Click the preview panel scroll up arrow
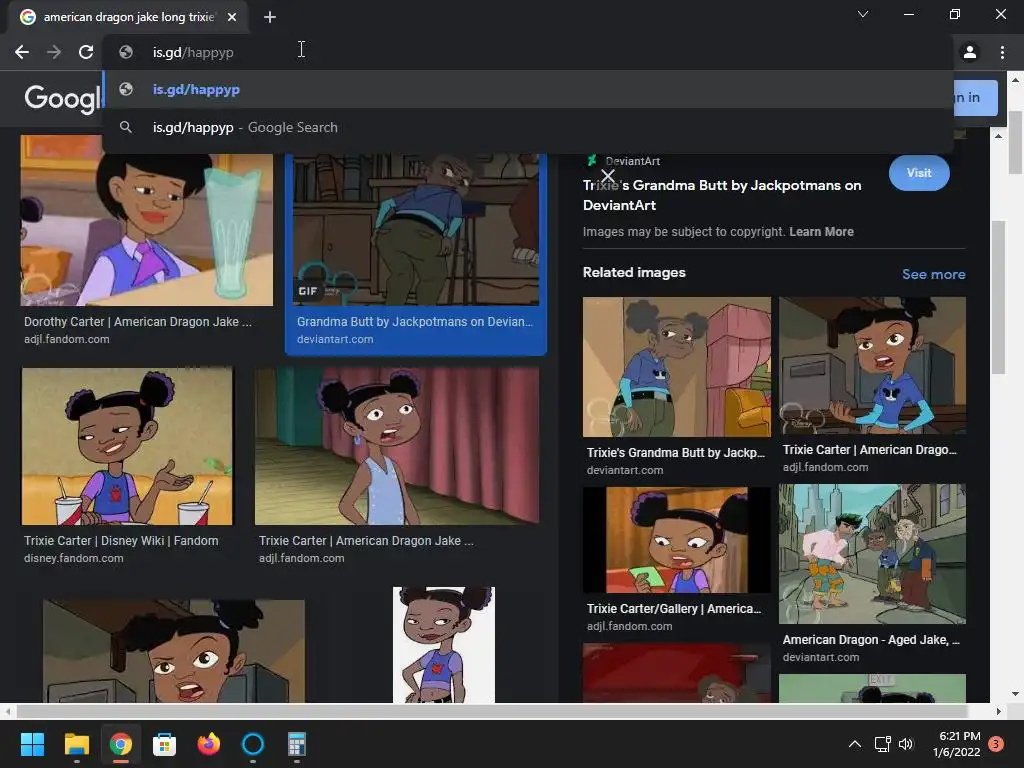Viewport: 1024px width, 768px height. point(998,136)
